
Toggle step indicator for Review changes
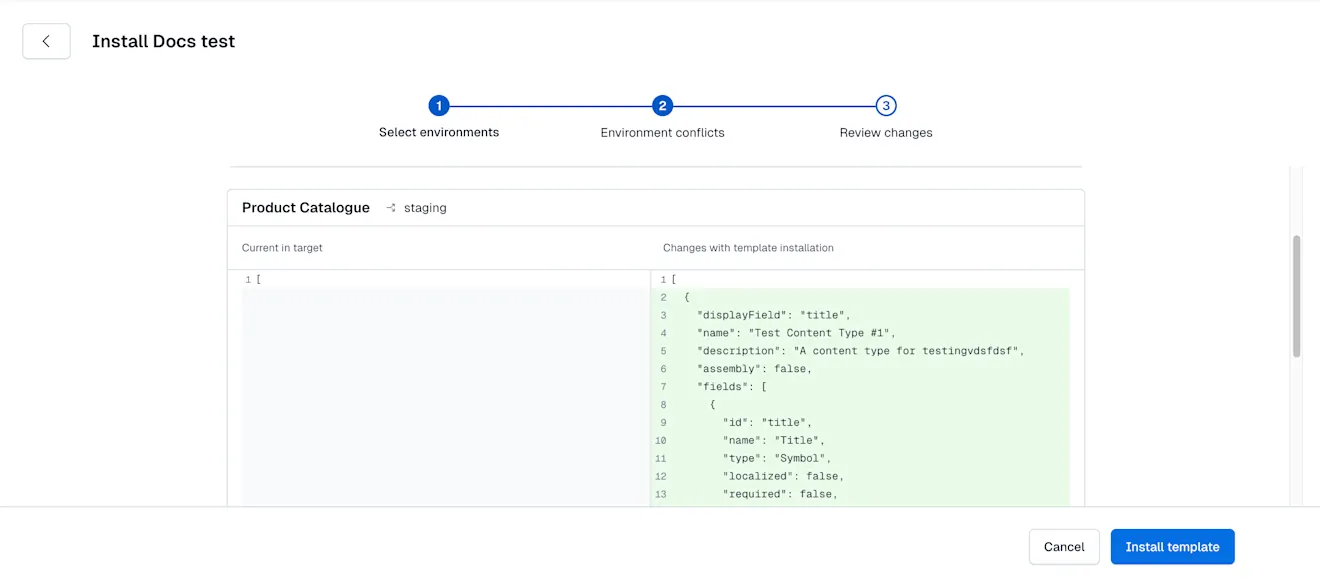pos(885,105)
